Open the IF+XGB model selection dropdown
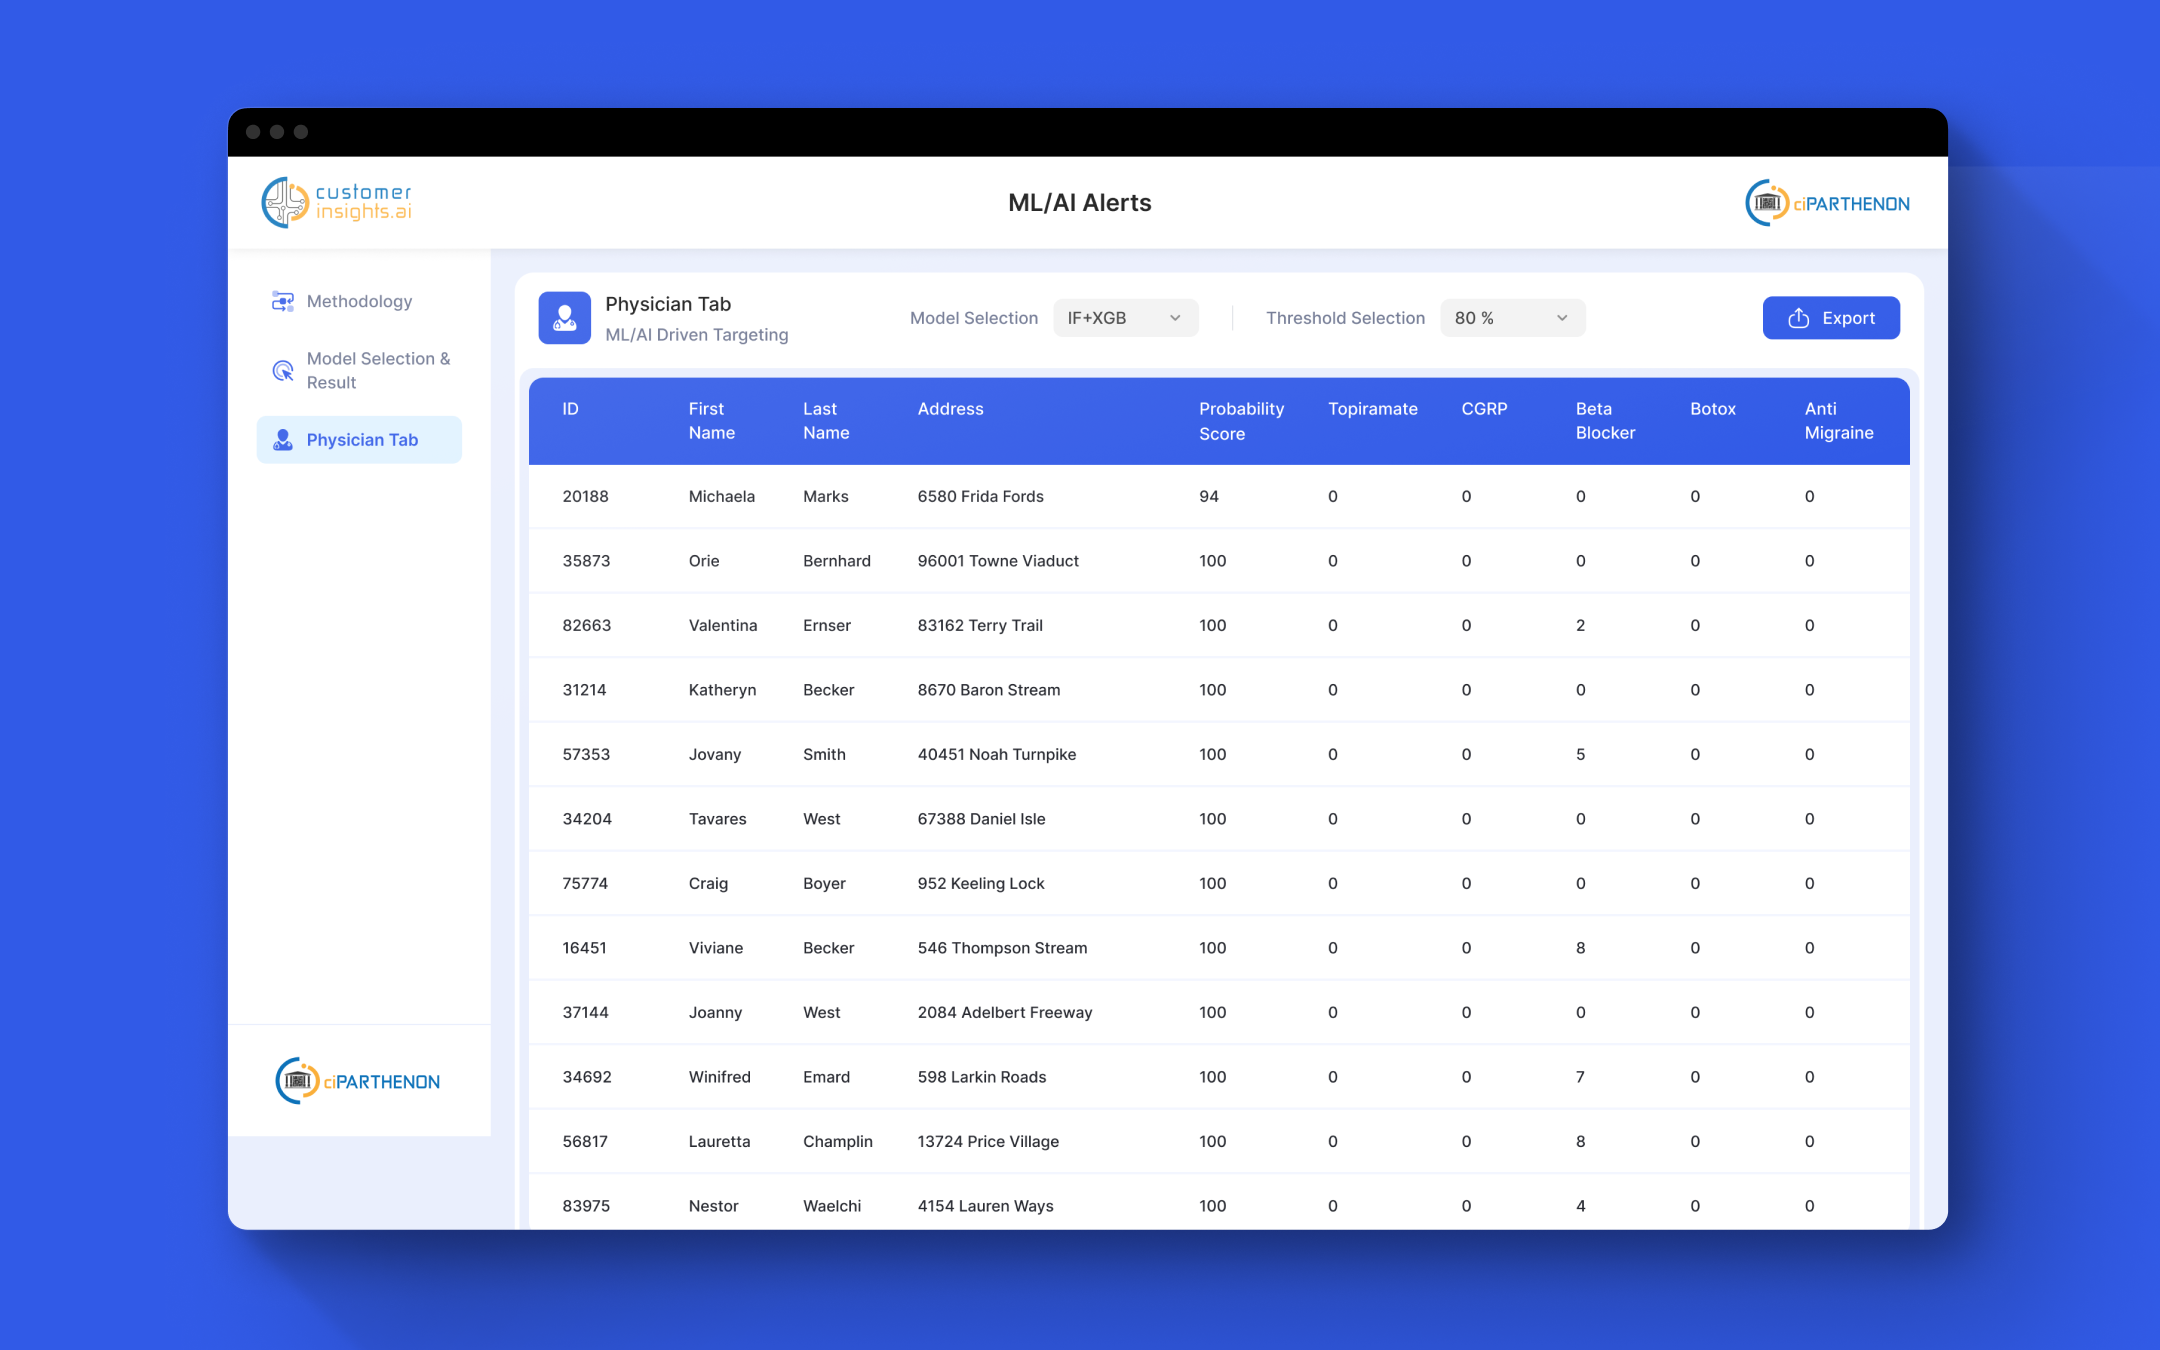Viewport: 2160px width, 1350px height. (x=1124, y=318)
